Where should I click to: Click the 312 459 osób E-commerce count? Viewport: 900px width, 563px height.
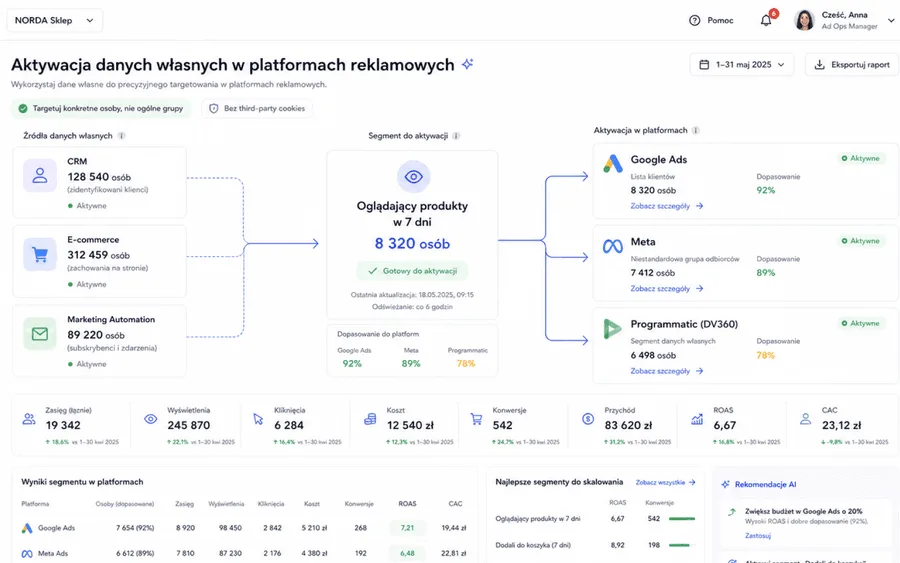[98, 255]
